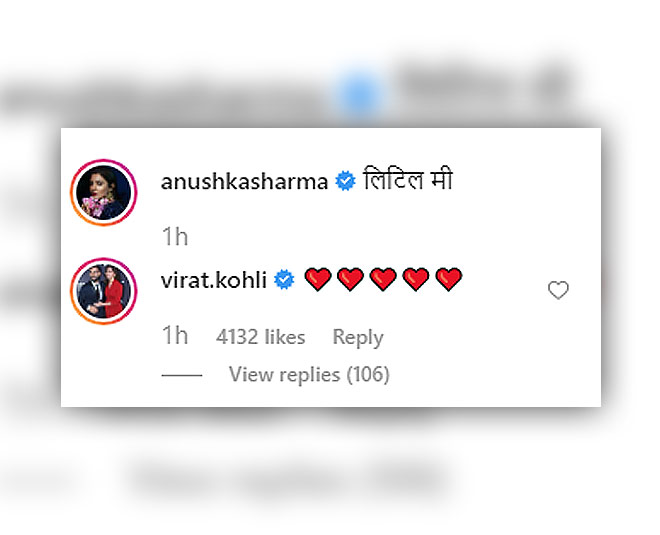Click the fourth red heart emoji

416,279
